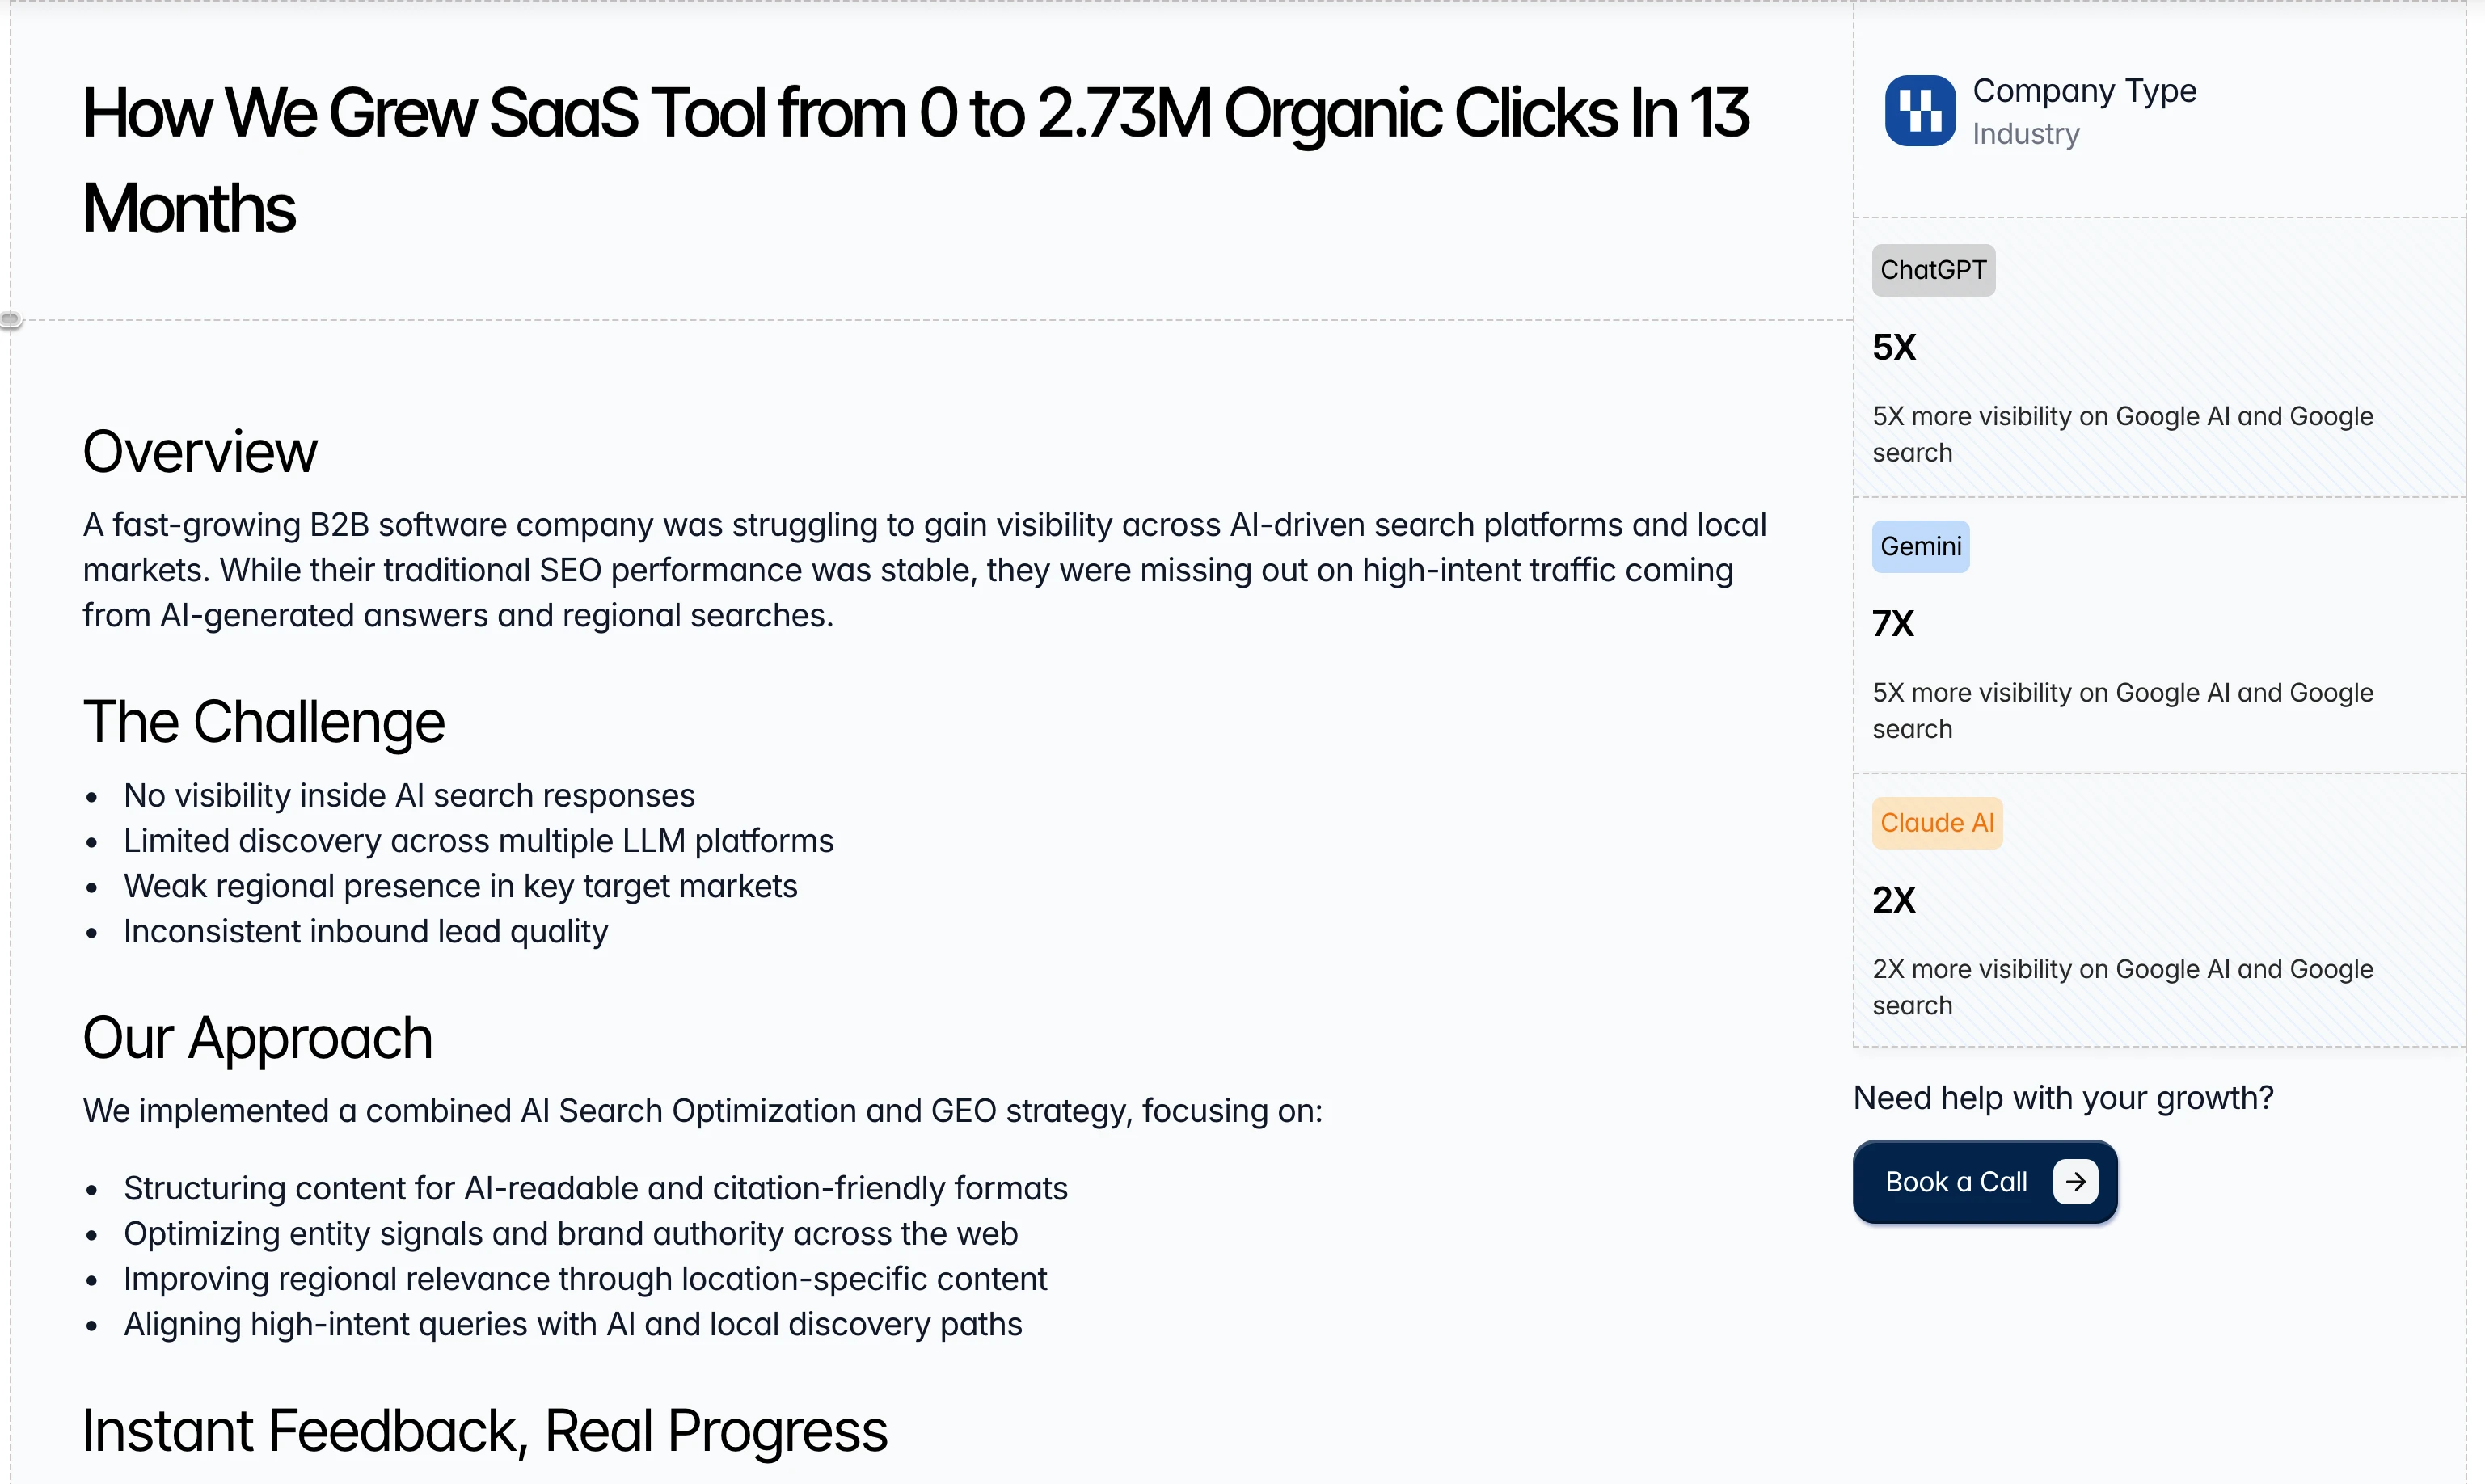Screen dimensions: 2485x1484
Task: Click the Overview section heading
Action: coord(200,452)
